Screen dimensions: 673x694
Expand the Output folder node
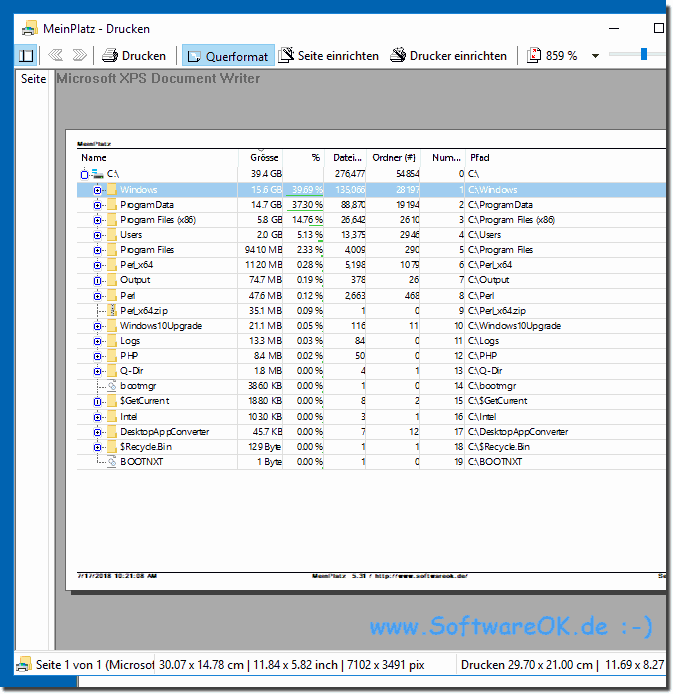[97, 281]
